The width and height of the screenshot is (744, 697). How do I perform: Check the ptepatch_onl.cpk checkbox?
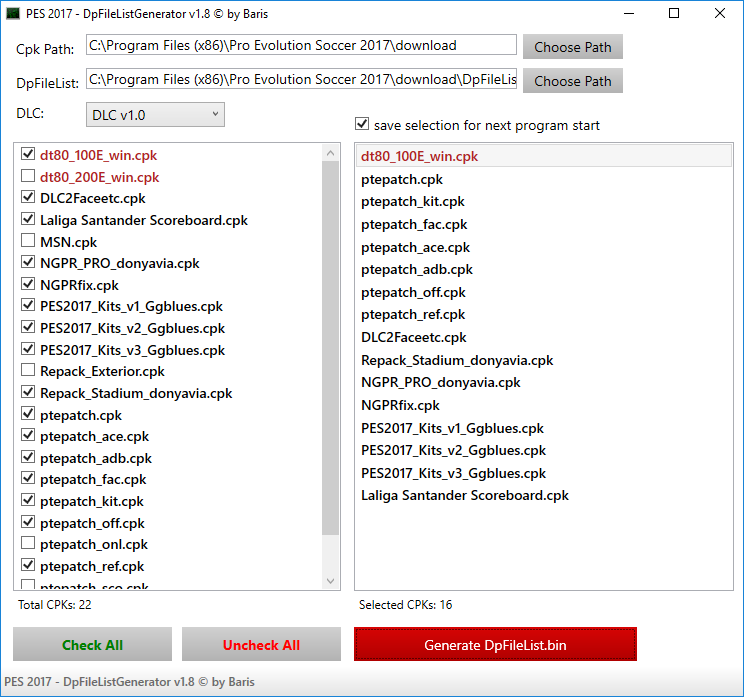(x=28, y=543)
